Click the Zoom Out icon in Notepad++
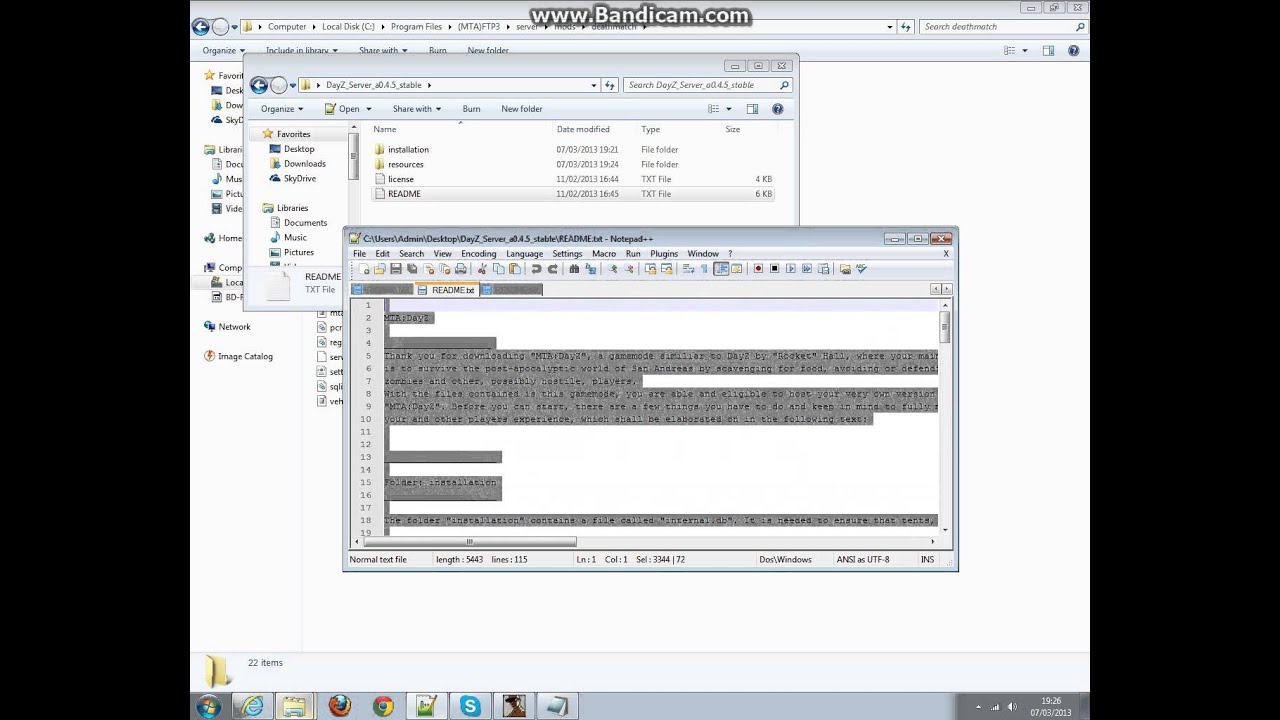The image size is (1280, 720). pyautogui.click(x=630, y=269)
